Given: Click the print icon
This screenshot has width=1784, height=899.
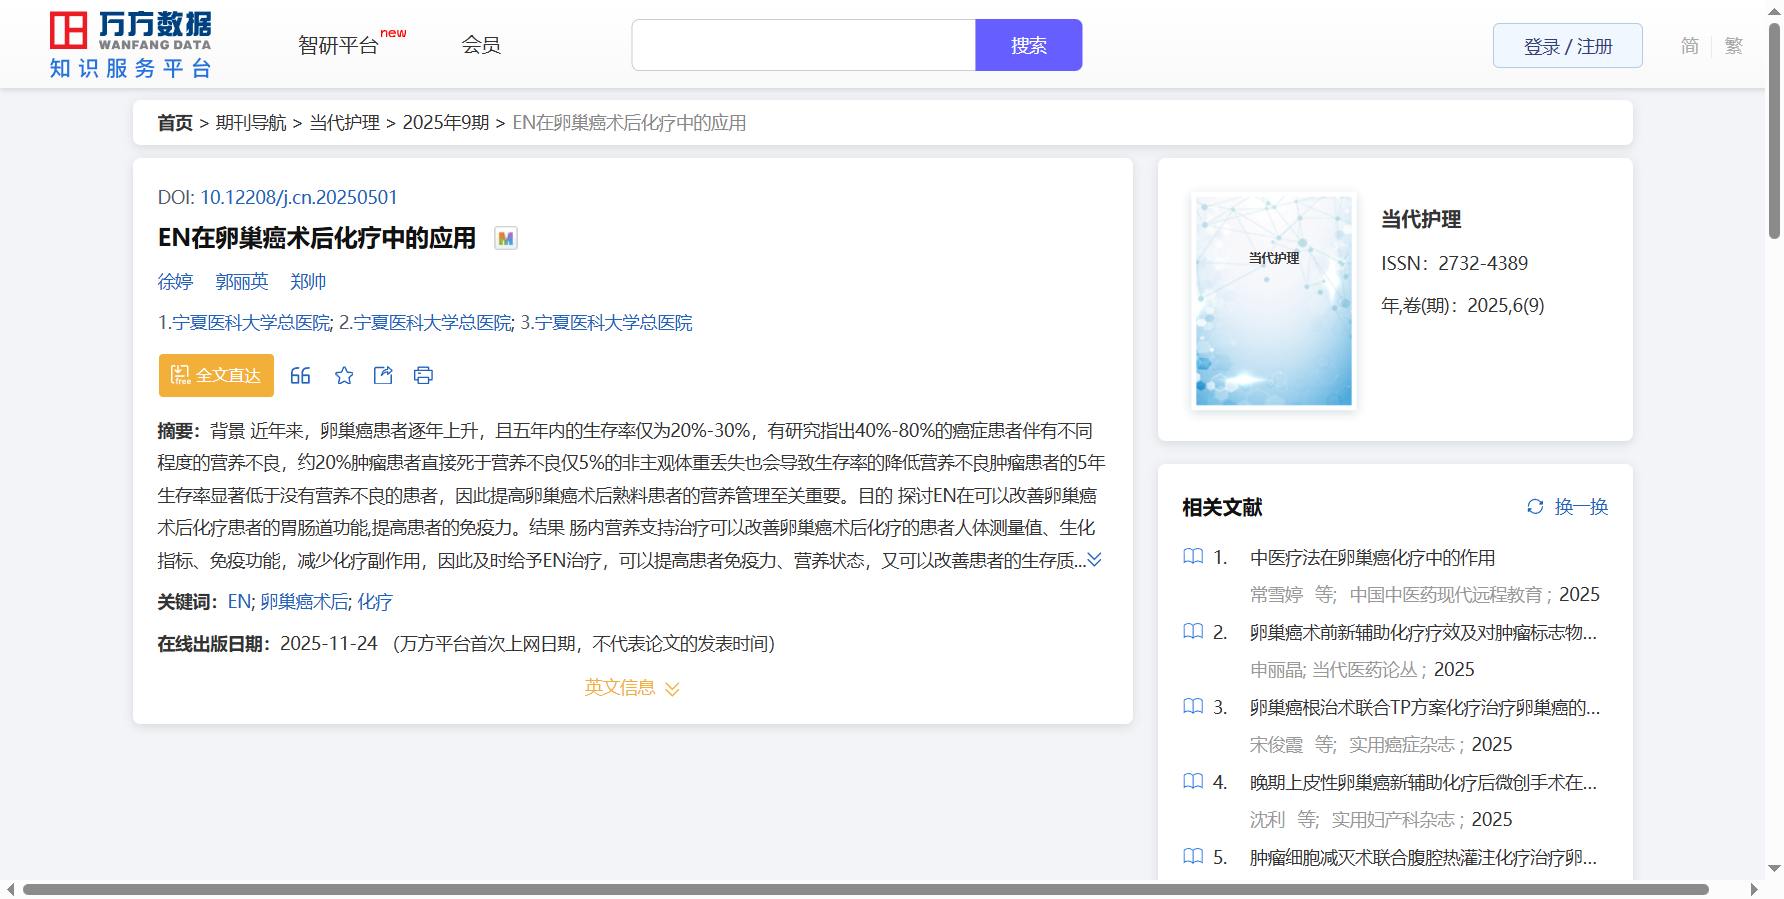Looking at the screenshot, I should pos(423,376).
